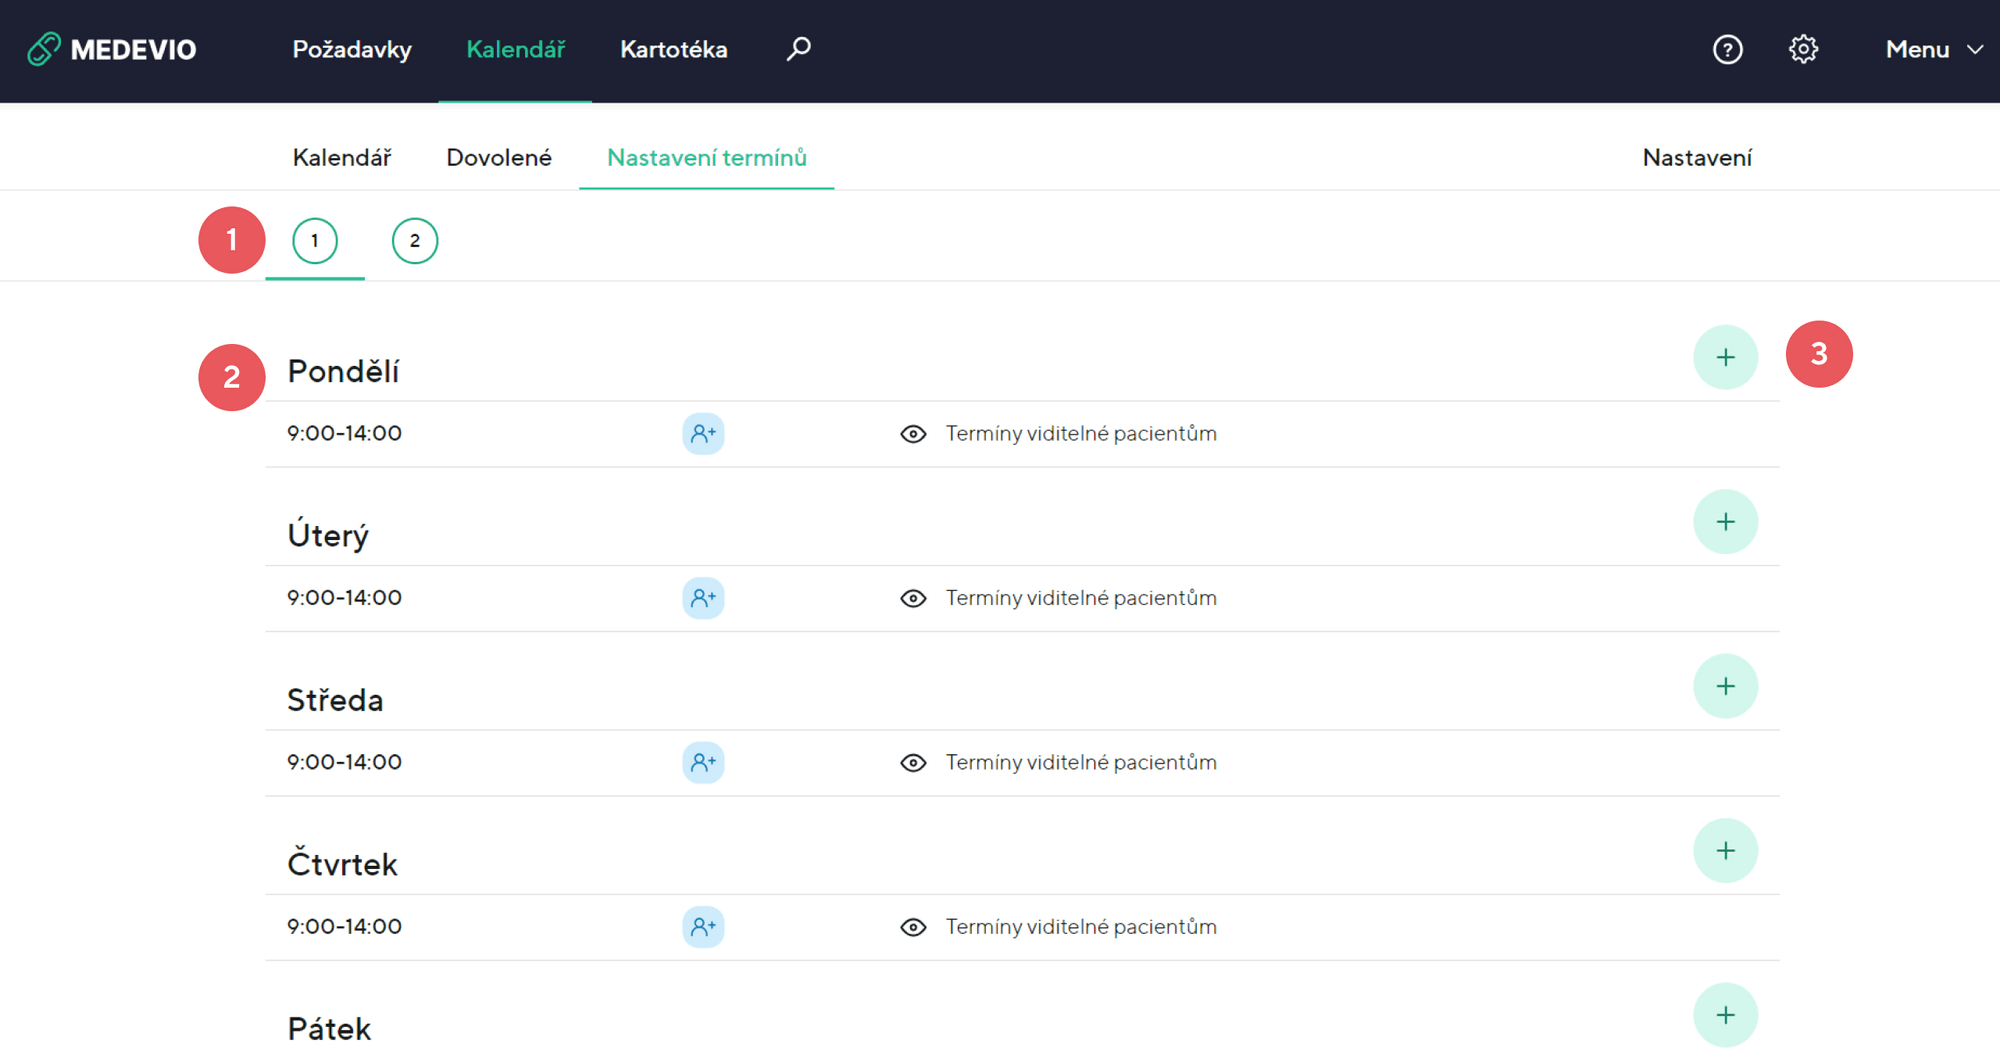Open the Nastavení link on the right
This screenshot has width=2000, height=1052.
[1696, 158]
